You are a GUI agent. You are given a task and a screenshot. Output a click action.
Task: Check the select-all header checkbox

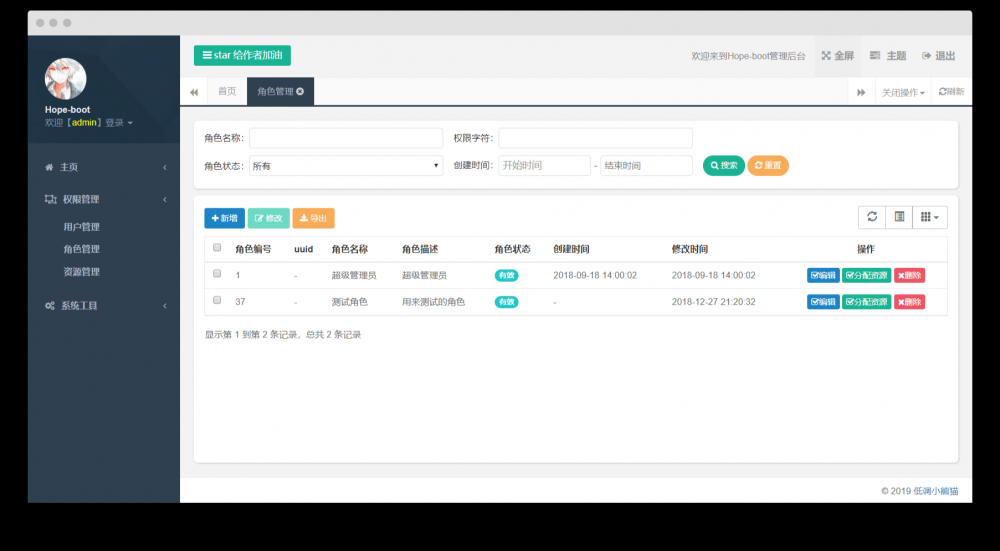(217, 247)
